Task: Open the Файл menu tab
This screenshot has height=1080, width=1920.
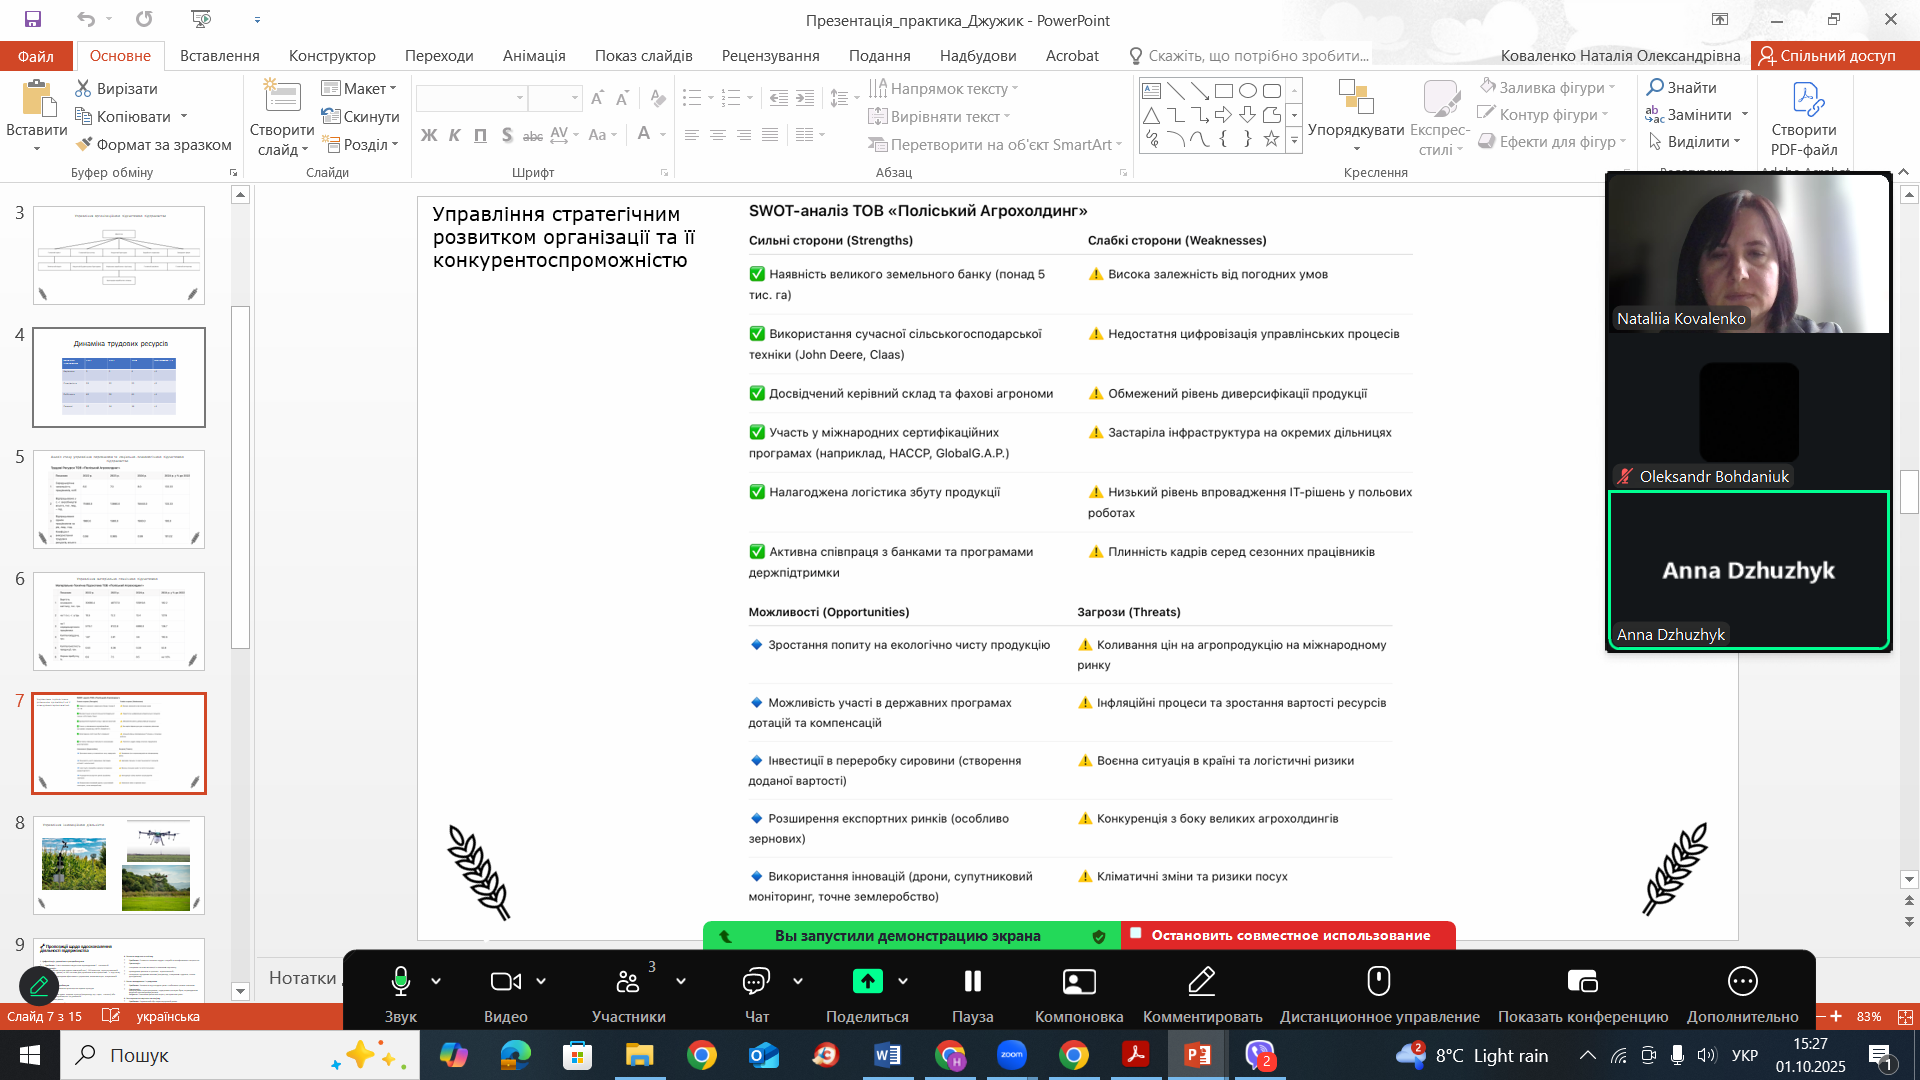Action: (x=36, y=56)
